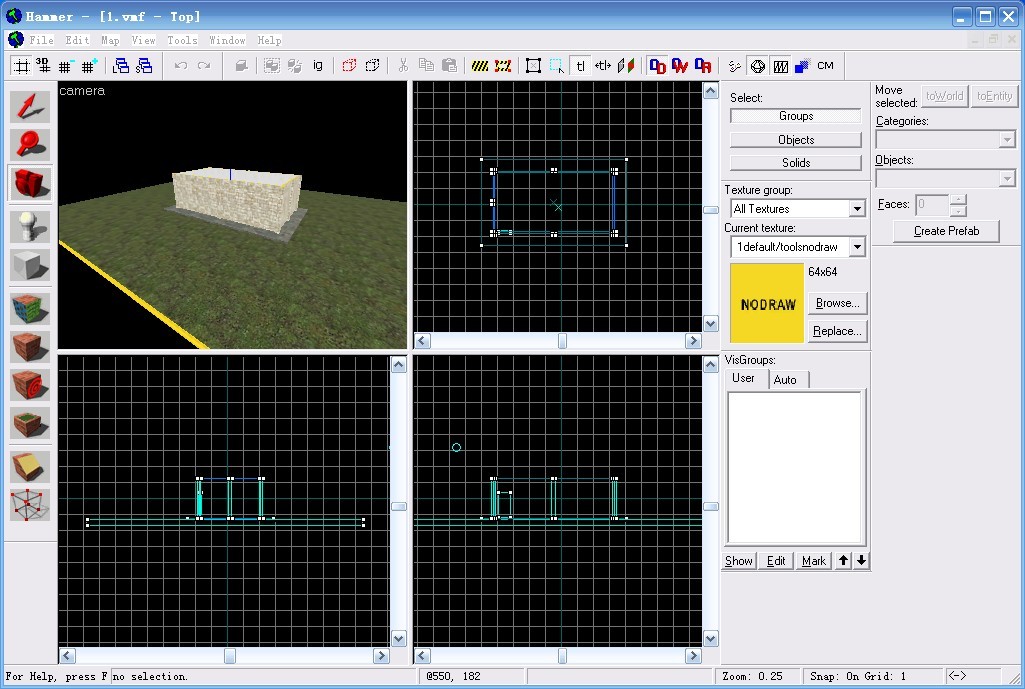Click the CM Cordon toolbar icon
1025x689 pixels.
click(825, 66)
